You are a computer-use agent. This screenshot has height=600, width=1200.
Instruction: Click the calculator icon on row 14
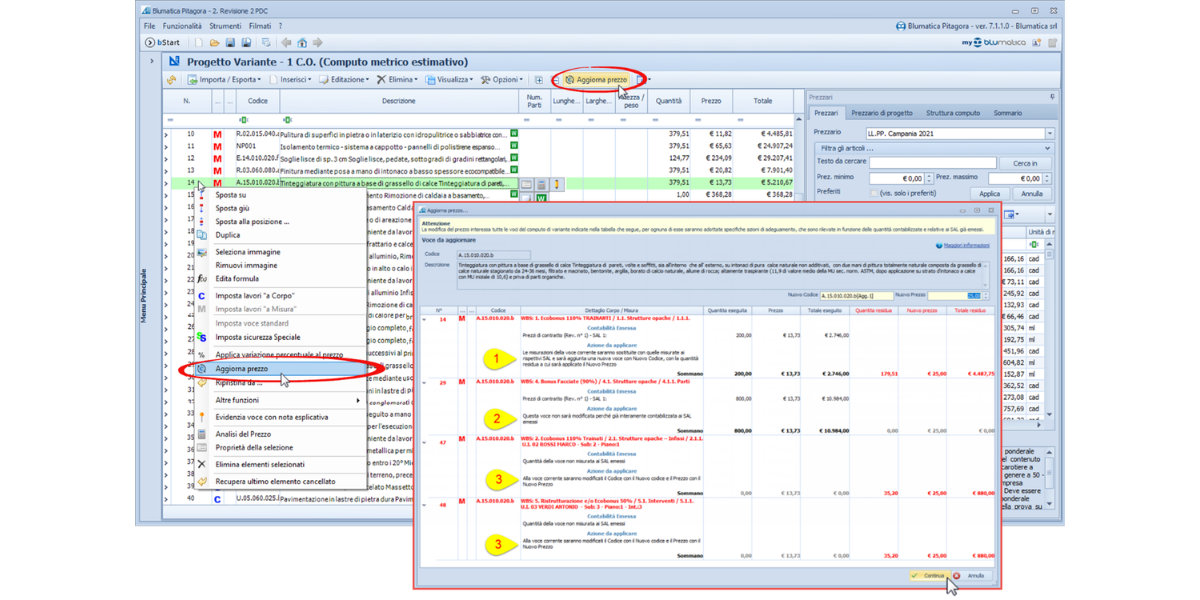(x=542, y=184)
